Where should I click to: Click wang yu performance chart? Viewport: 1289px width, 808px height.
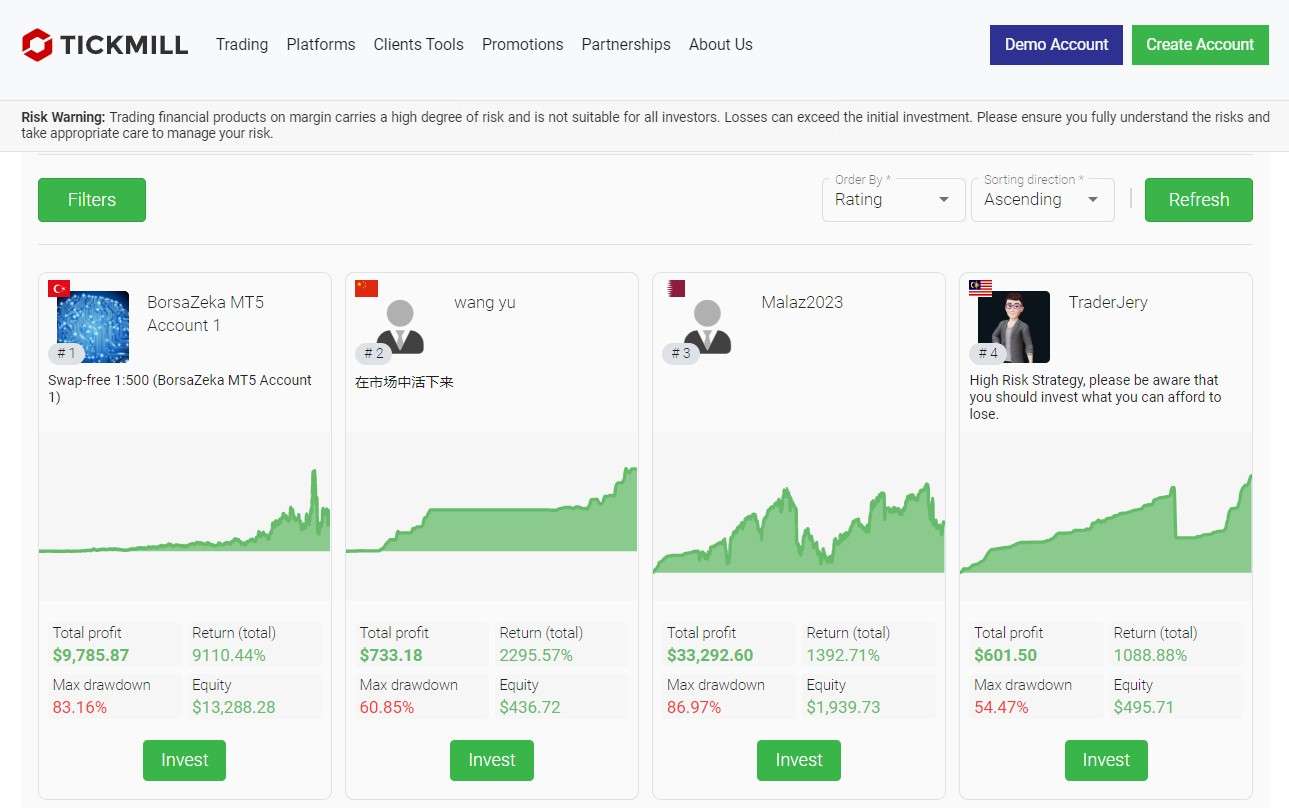tap(492, 517)
